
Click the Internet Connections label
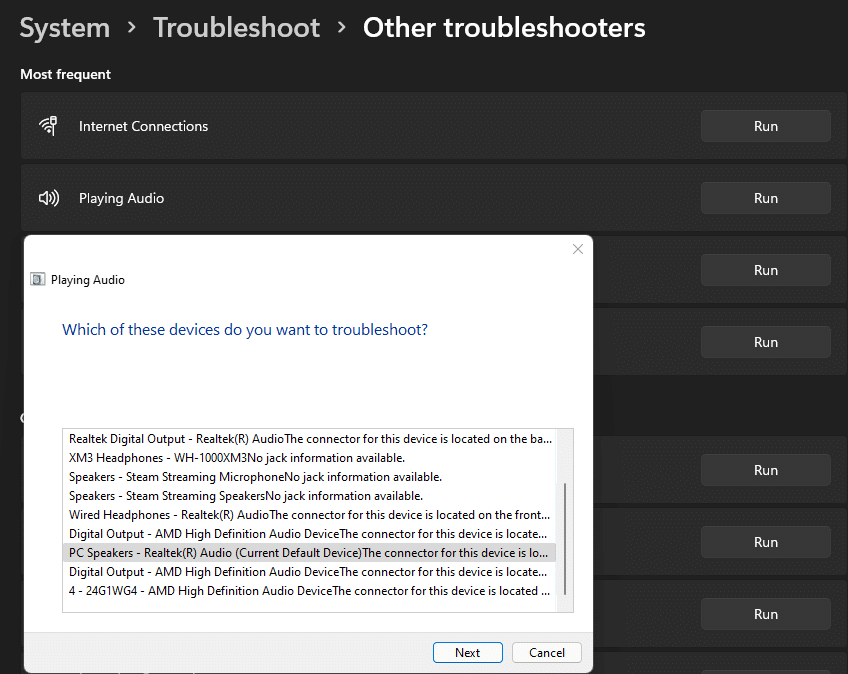click(143, 126)
